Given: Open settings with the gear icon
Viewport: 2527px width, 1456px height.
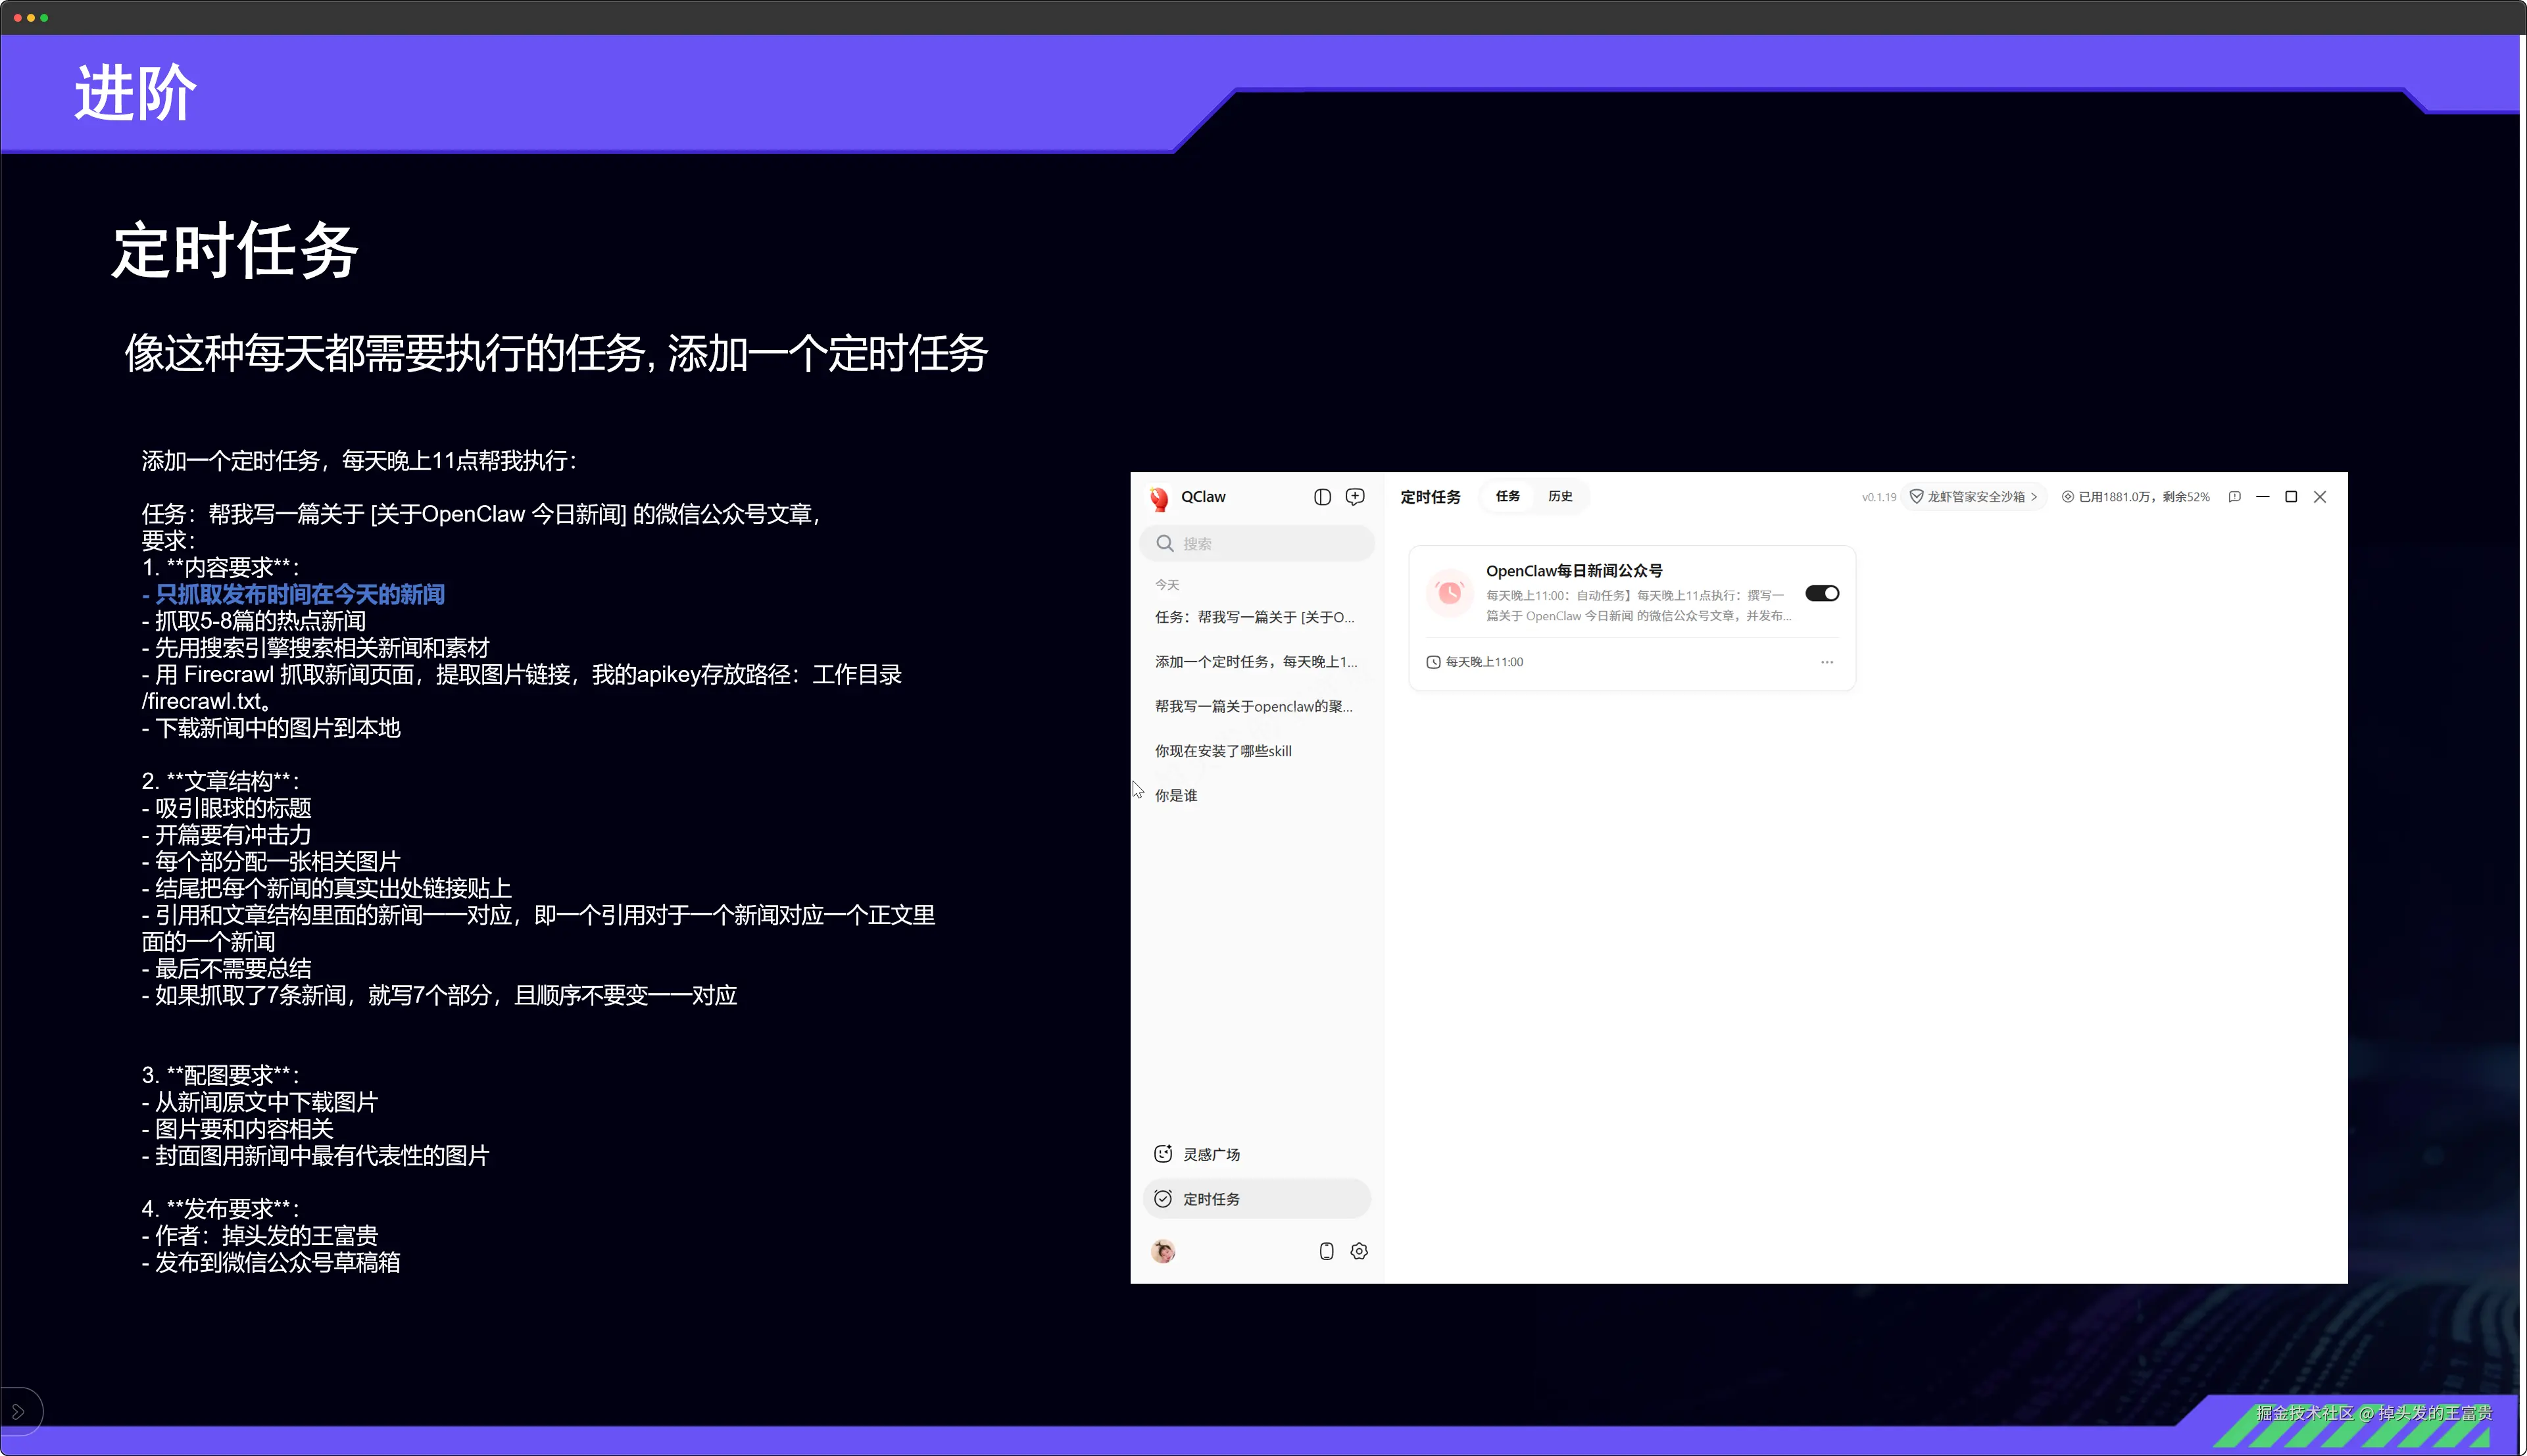Looking at the screenshot, I should click(x=1359, y=1251).
